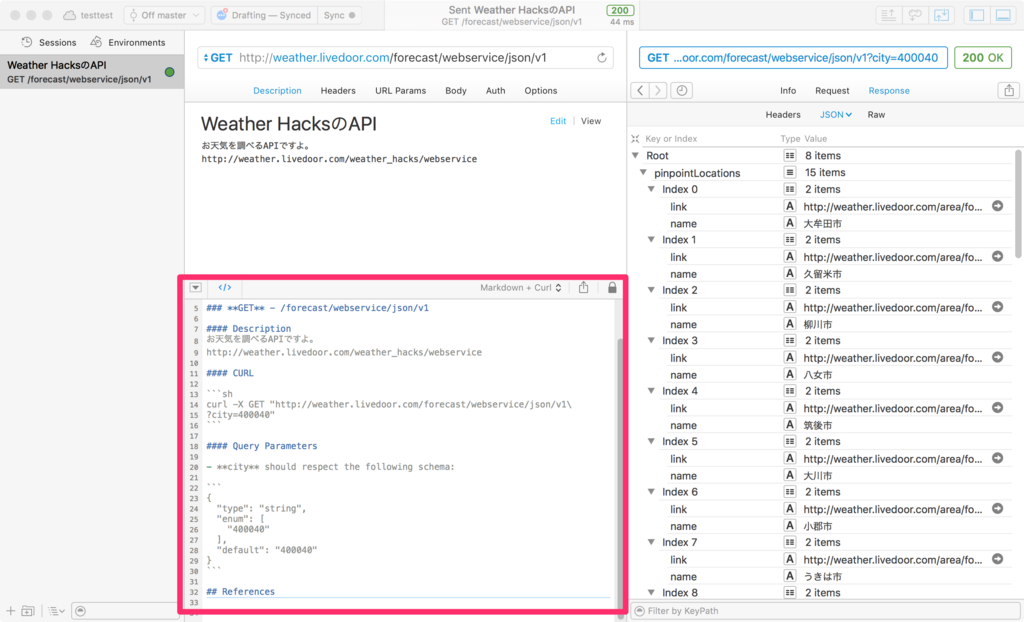The width and height of the screenshot is (1024, 622).
Task: Click the expand-all icon beside Key or Index
Action: click(x=635, y=139)
